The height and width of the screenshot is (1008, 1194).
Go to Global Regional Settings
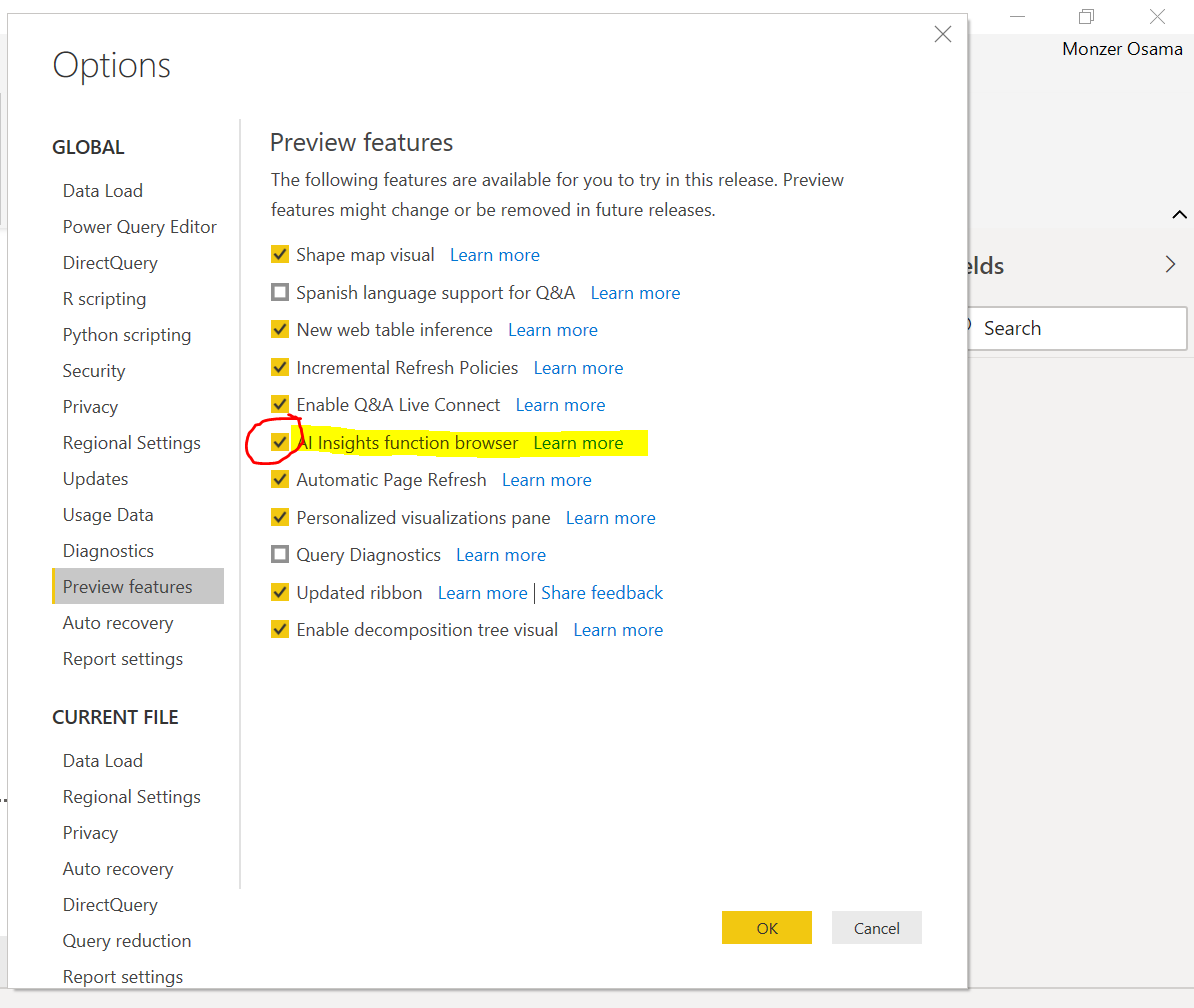click(x=131, y=443)
